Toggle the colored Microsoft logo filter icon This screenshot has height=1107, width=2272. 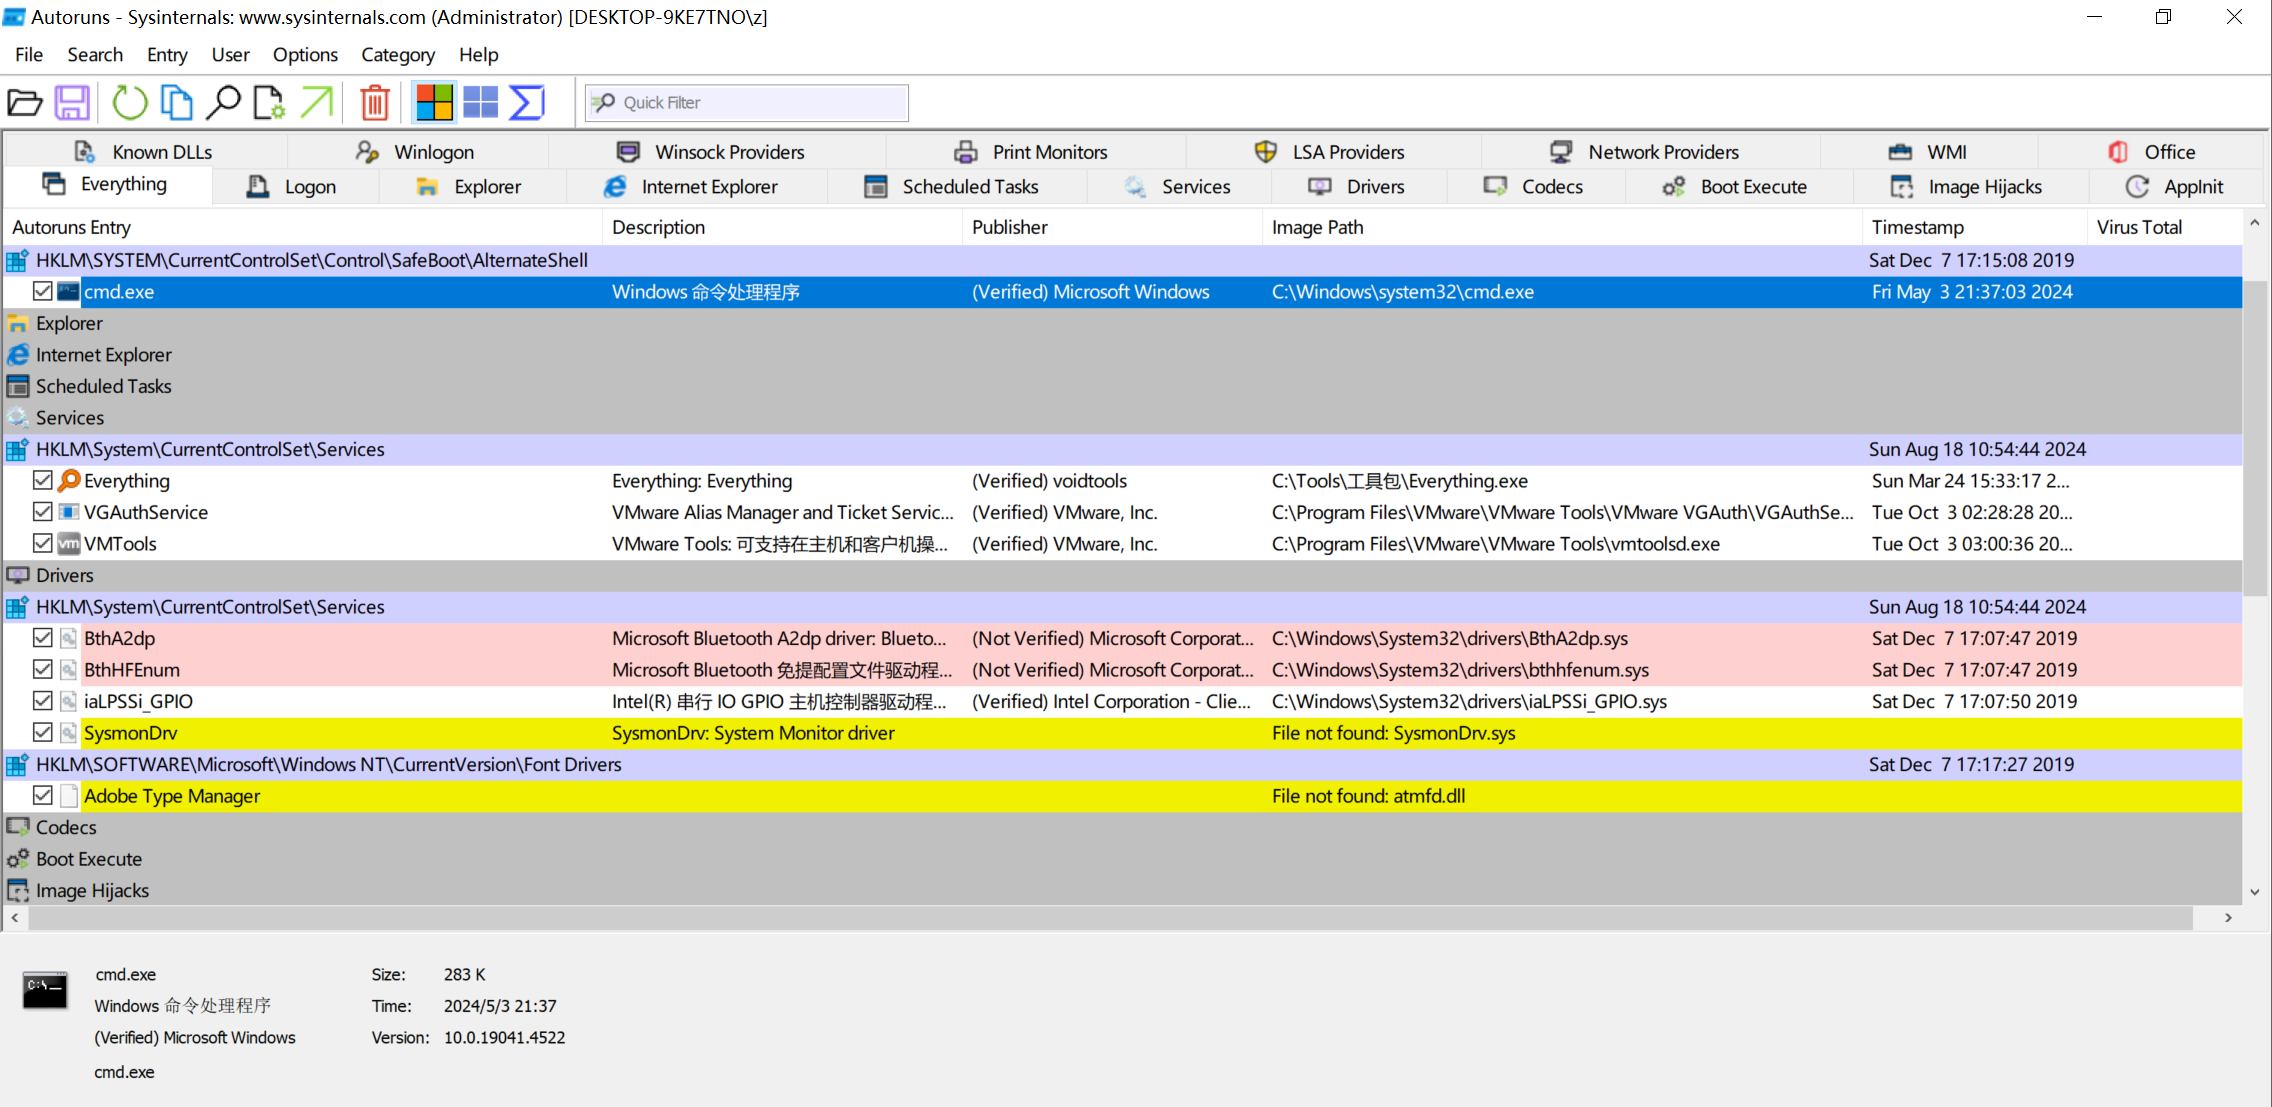coord(434,102)
